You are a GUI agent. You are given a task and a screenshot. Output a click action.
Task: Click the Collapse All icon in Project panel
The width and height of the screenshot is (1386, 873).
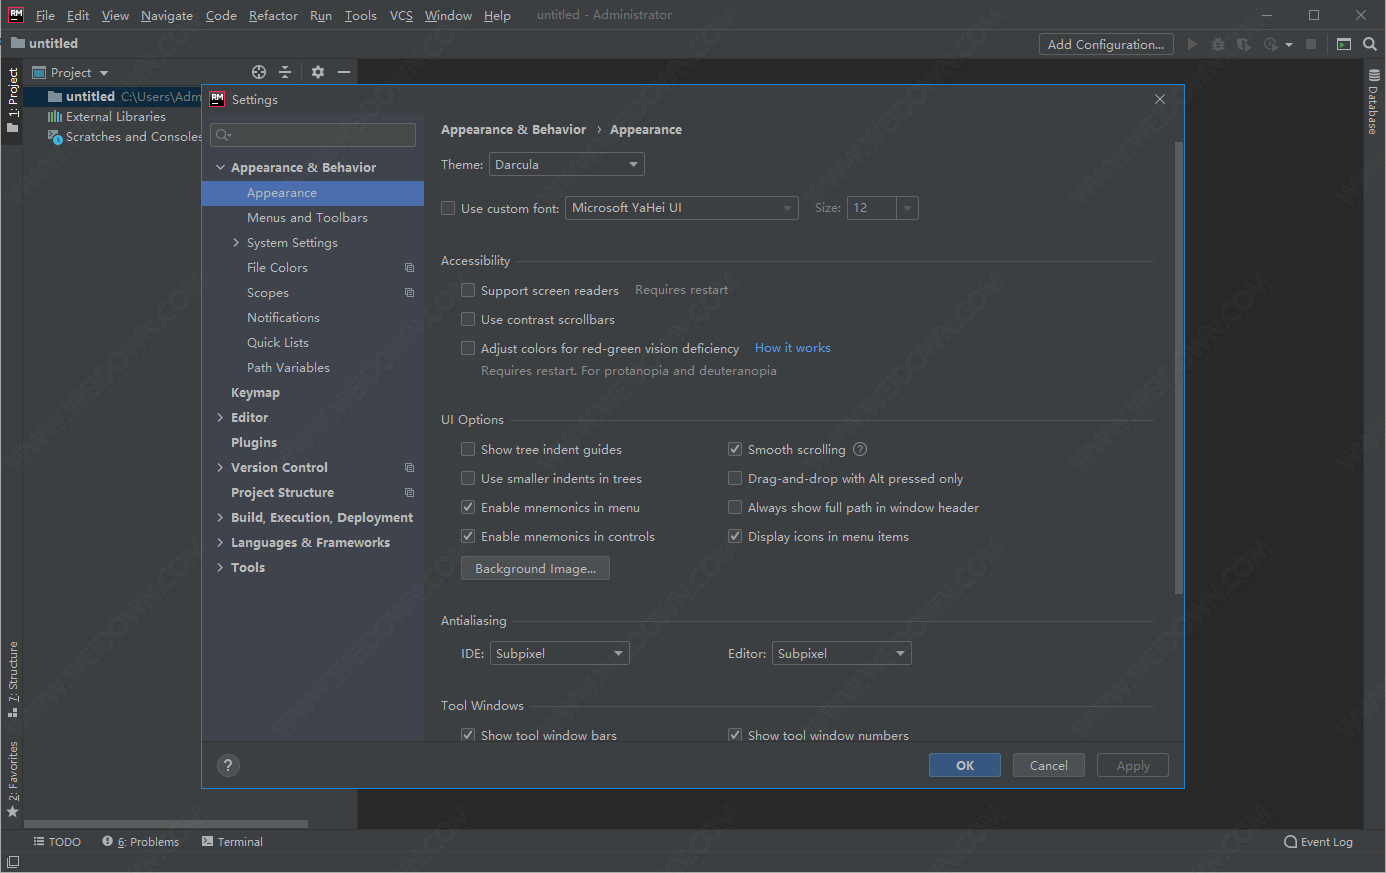click(x=285, y=72)
